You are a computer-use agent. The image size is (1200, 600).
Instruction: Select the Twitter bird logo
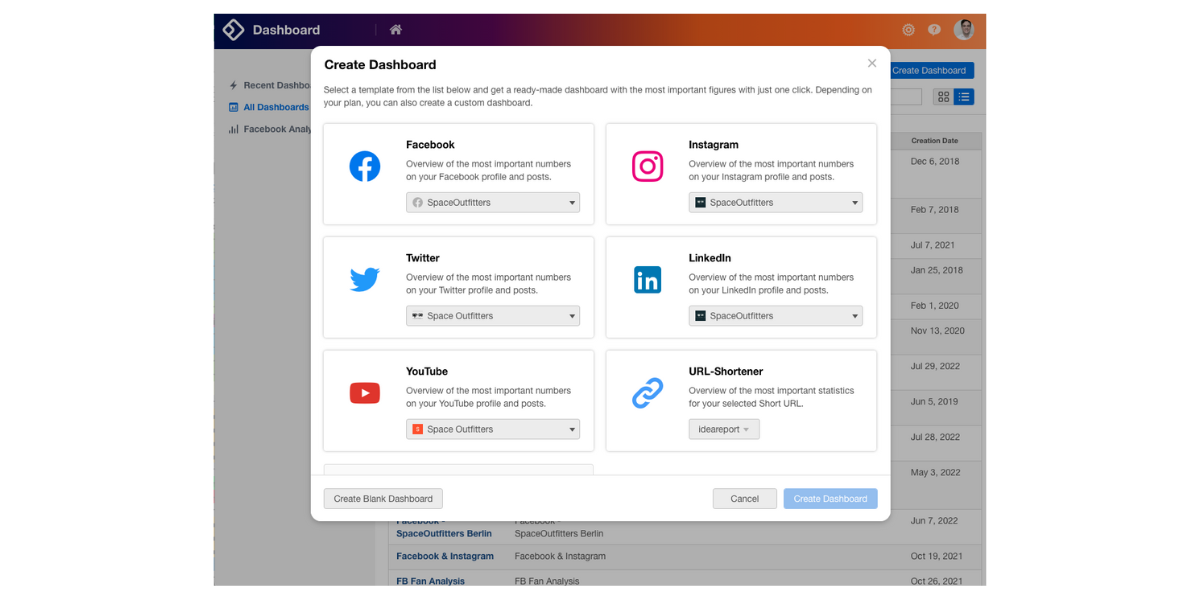tap(365, 280)
